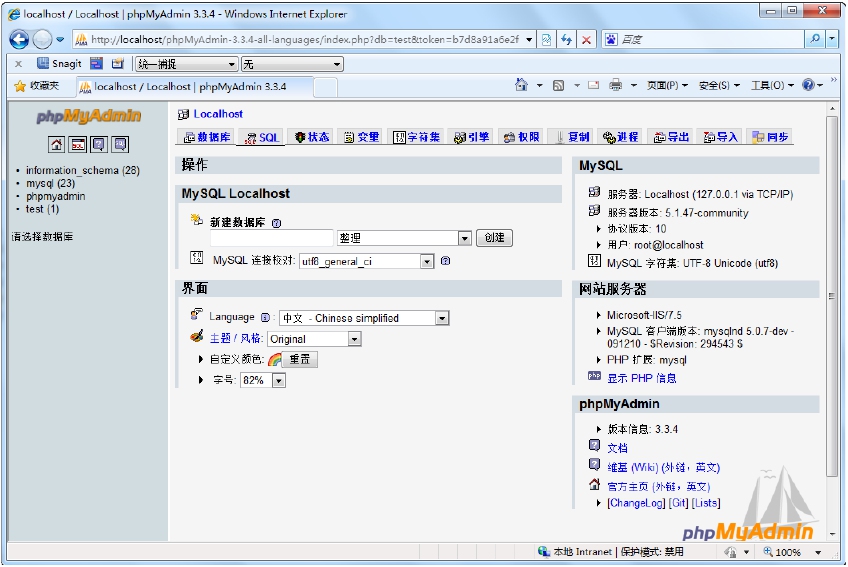This screenshot has height=567, width=848.
Task: Click the phpMyAdmin home icon in sidebar
Action: click(56, 144)
